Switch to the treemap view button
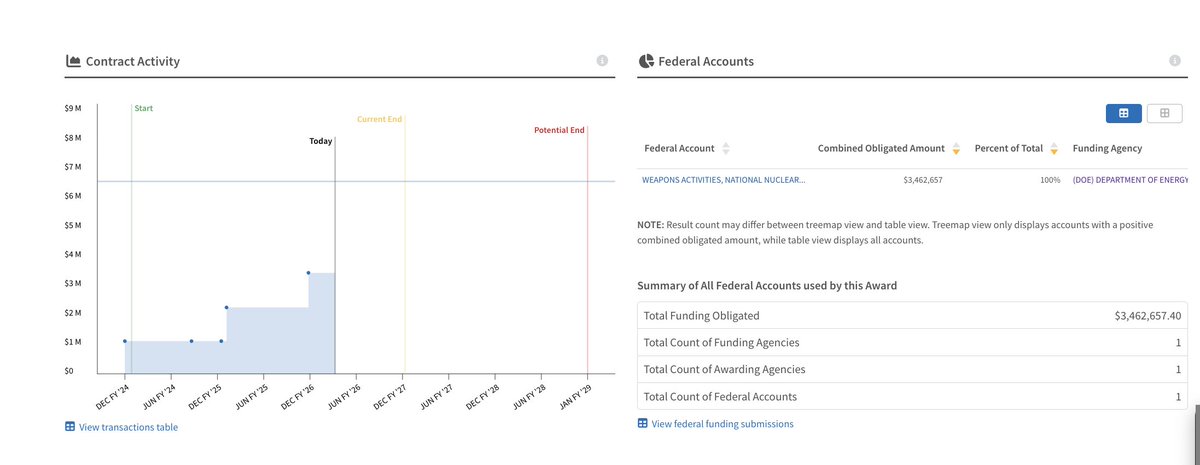Image resolution: width=1200 pixels, height=465 pixels. point(1164,114)
